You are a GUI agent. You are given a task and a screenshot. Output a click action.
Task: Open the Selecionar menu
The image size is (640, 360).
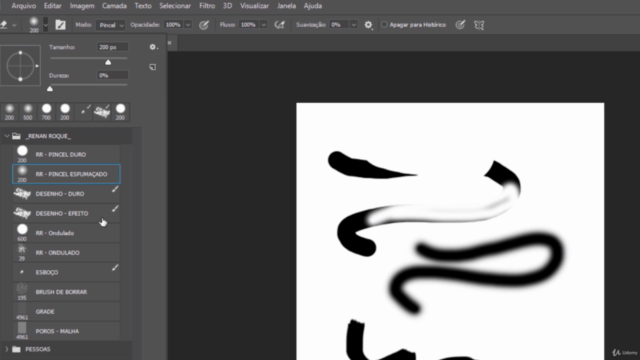click(175, 6)
